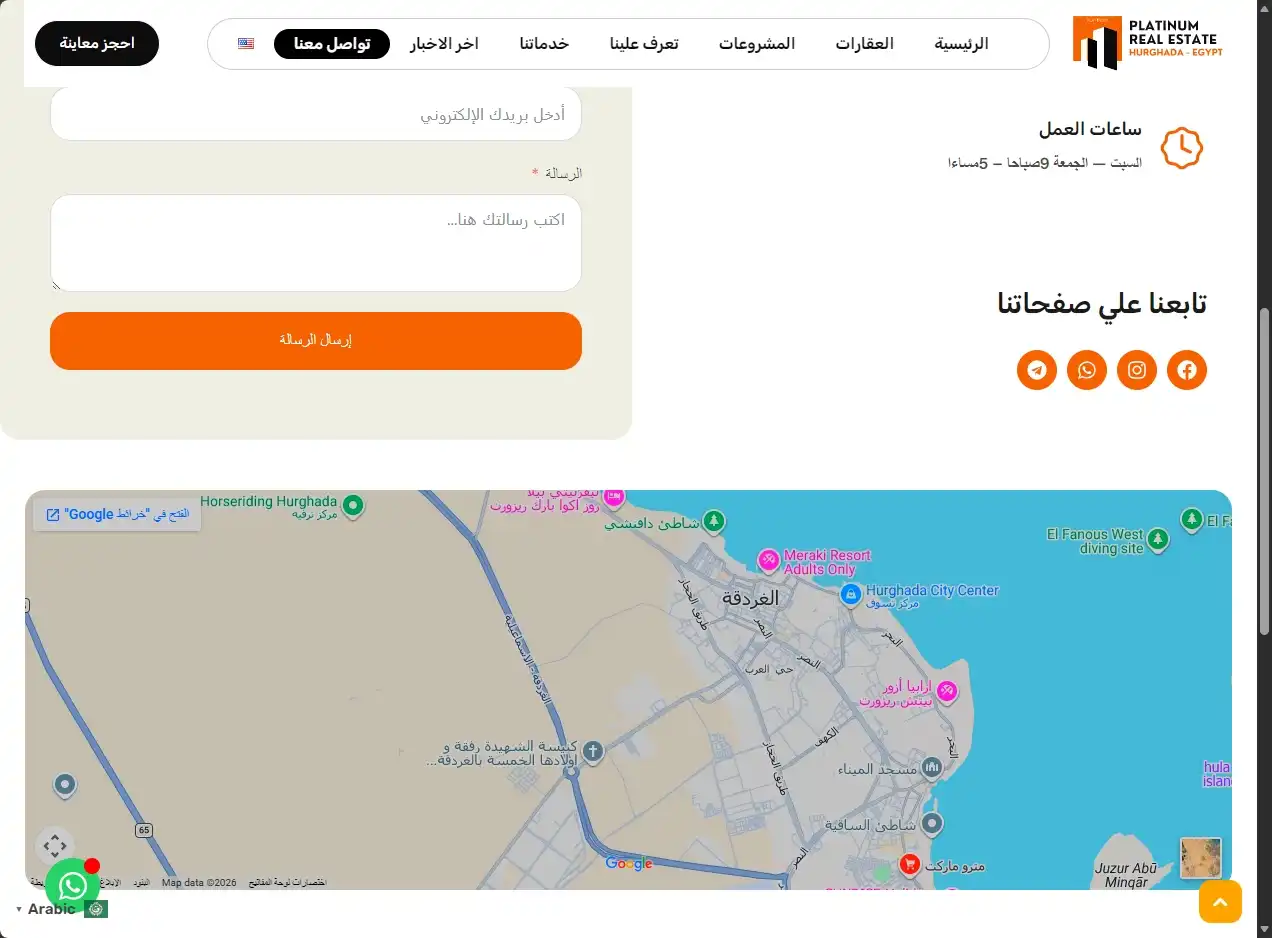Click the orange WhatsApp social circle icon
Image resolution: width=1272 pixels, height=938 pixels.
[1087, 370]
